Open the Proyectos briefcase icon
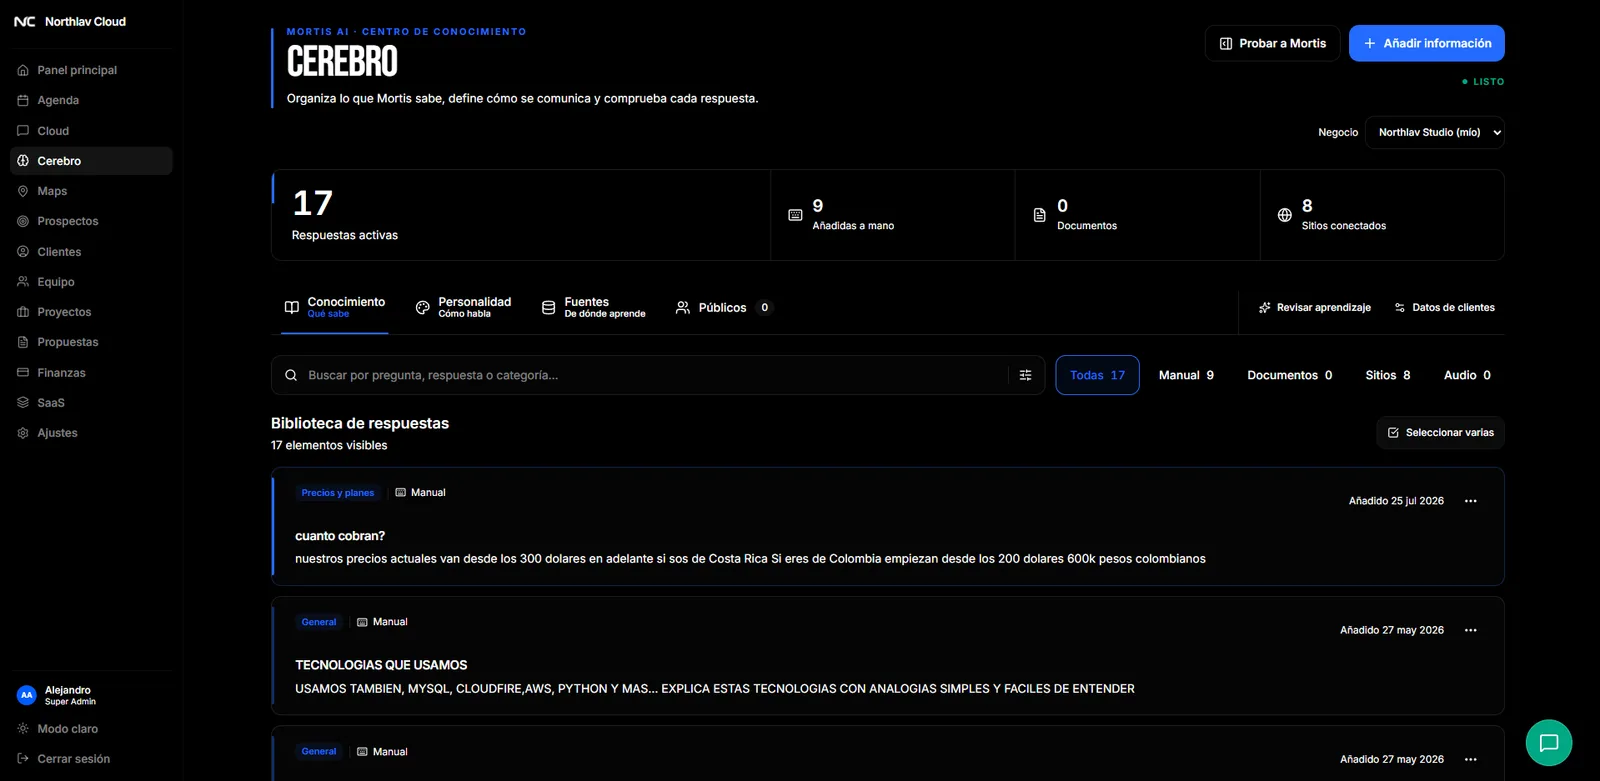 pyautogui.click(x=23, y=312)
